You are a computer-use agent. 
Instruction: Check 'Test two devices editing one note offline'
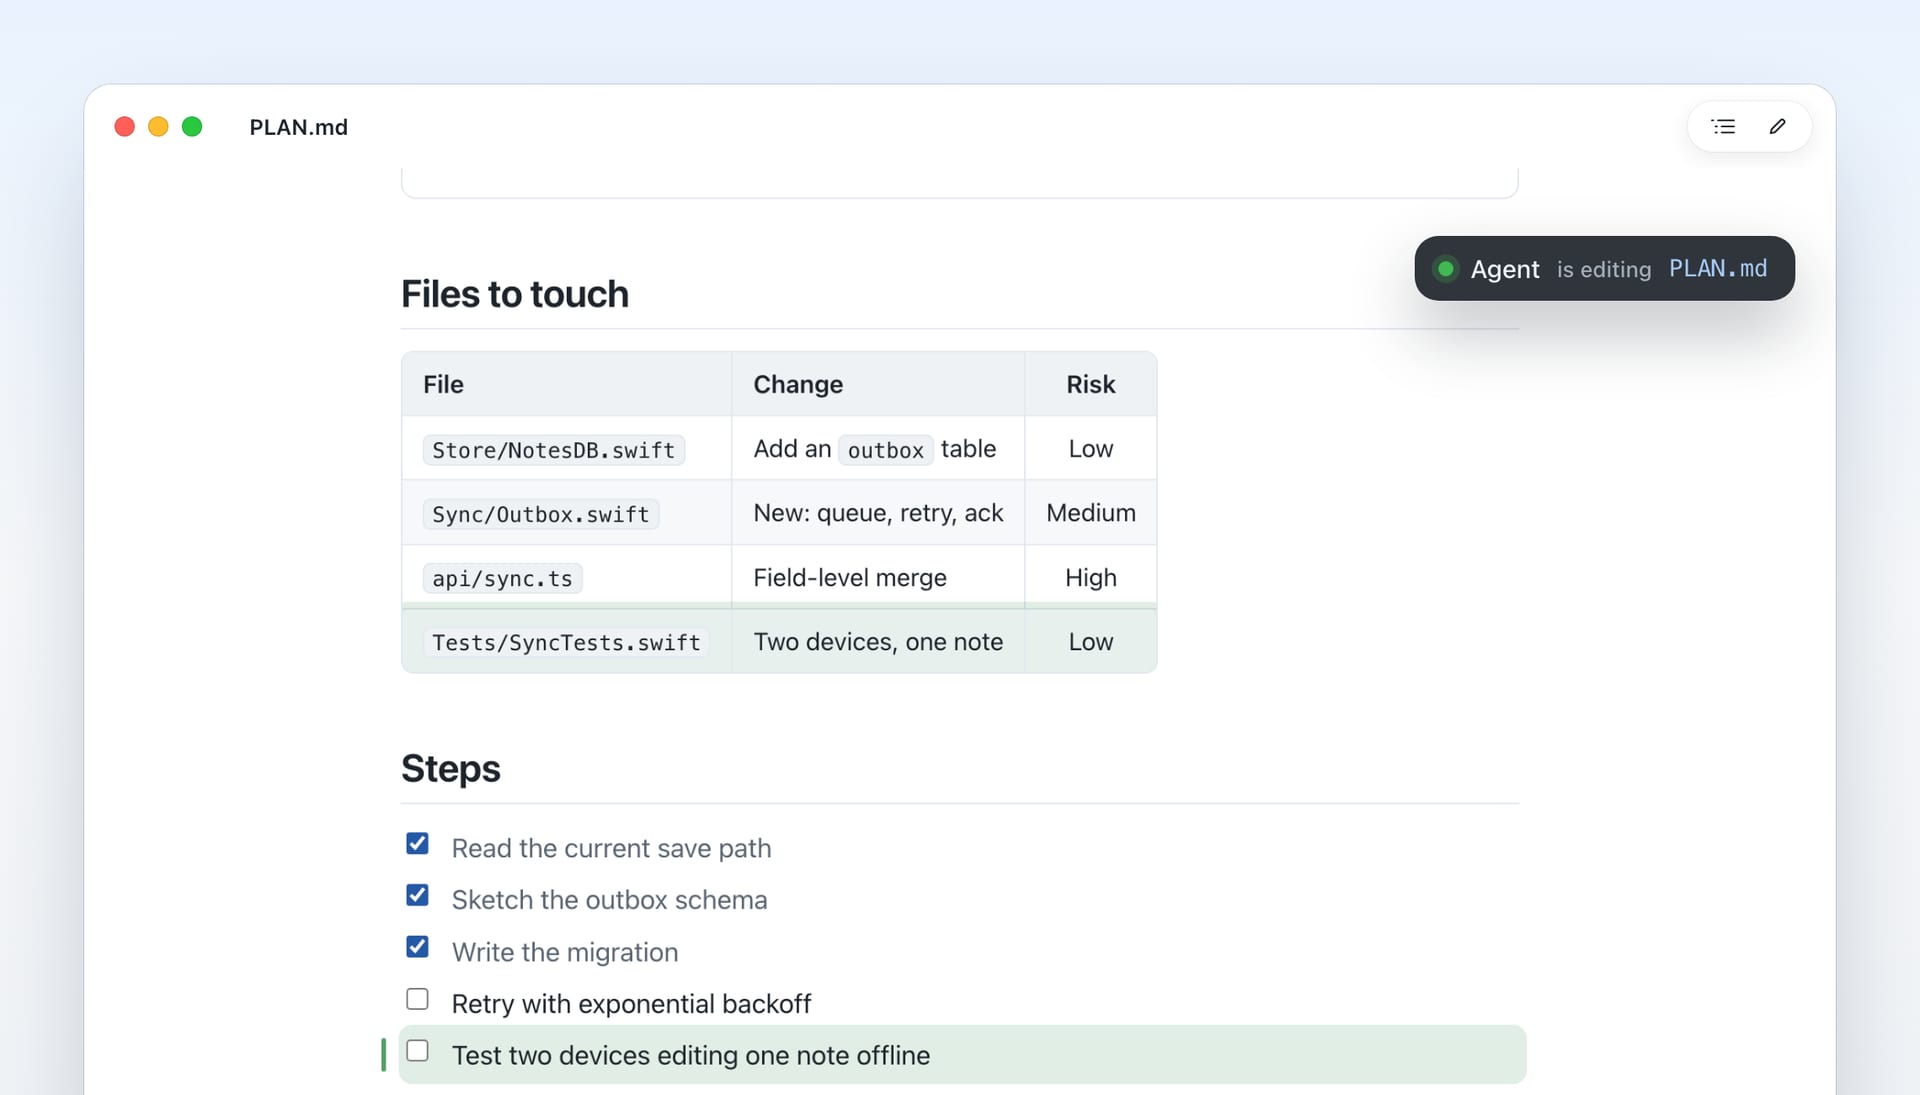coord(417,1051)
